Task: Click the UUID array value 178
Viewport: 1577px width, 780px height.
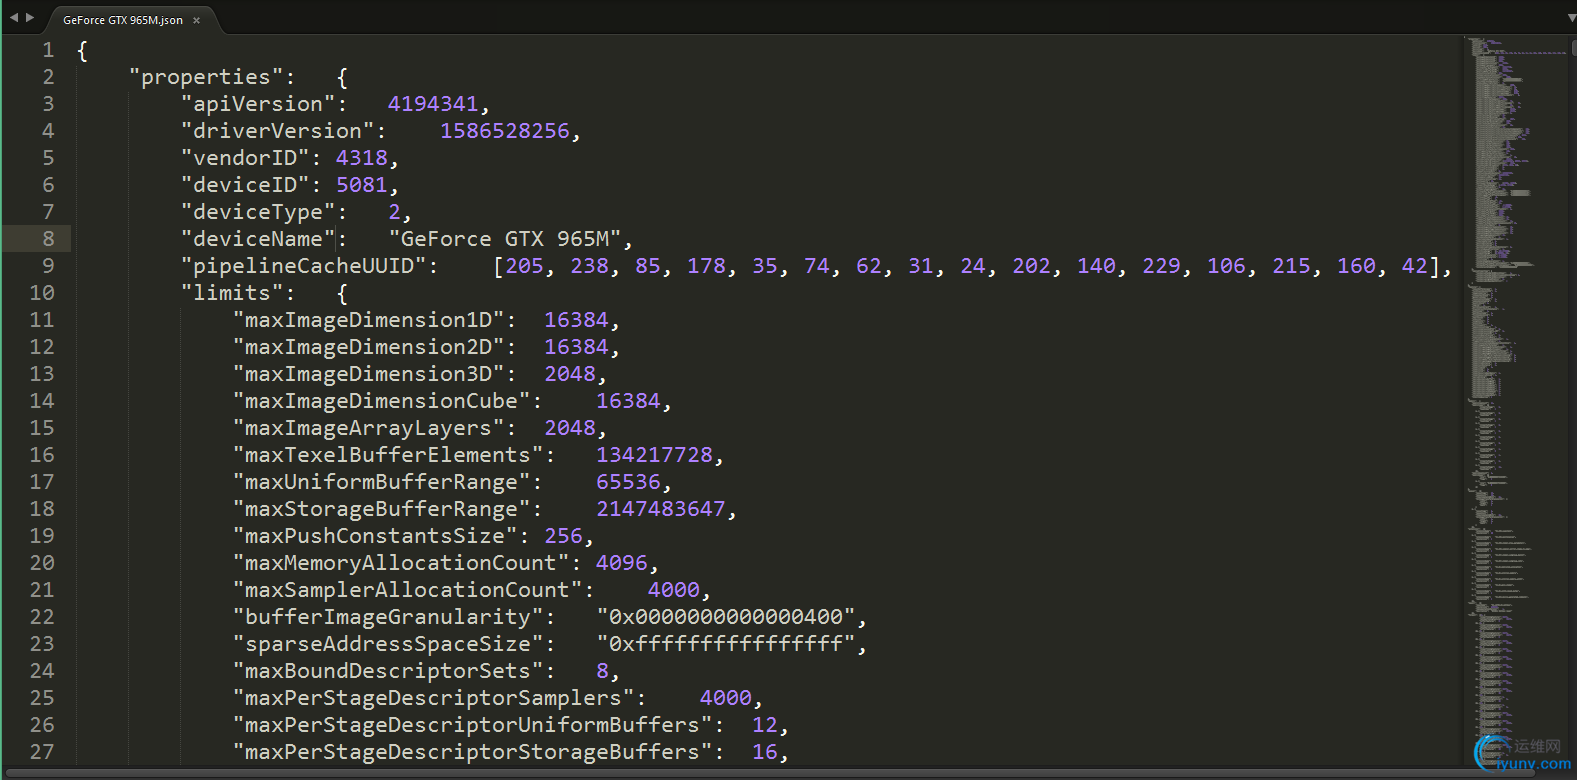Action: pyautogui.click(x=707, y=266)
